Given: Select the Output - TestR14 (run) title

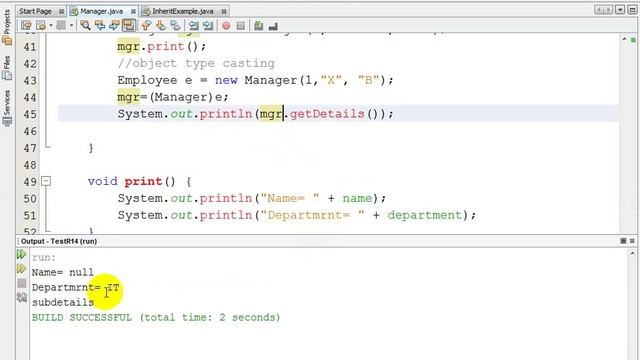Looking at the screenshot, I should pyautogui.click(x=59, y=241).
